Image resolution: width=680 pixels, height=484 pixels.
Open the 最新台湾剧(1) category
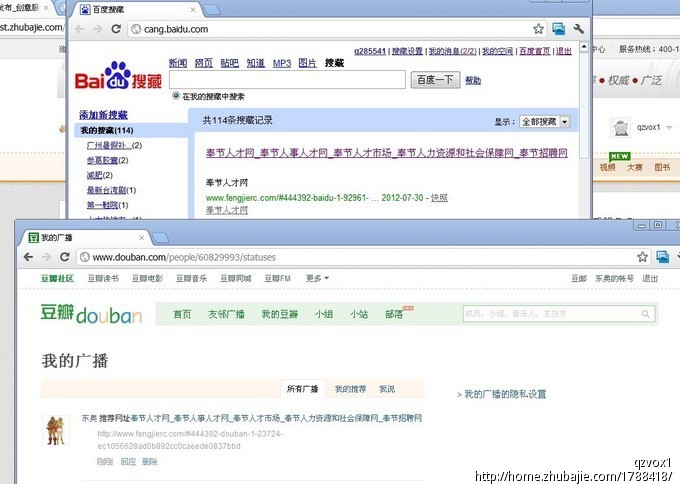click(x=111, y=190)
